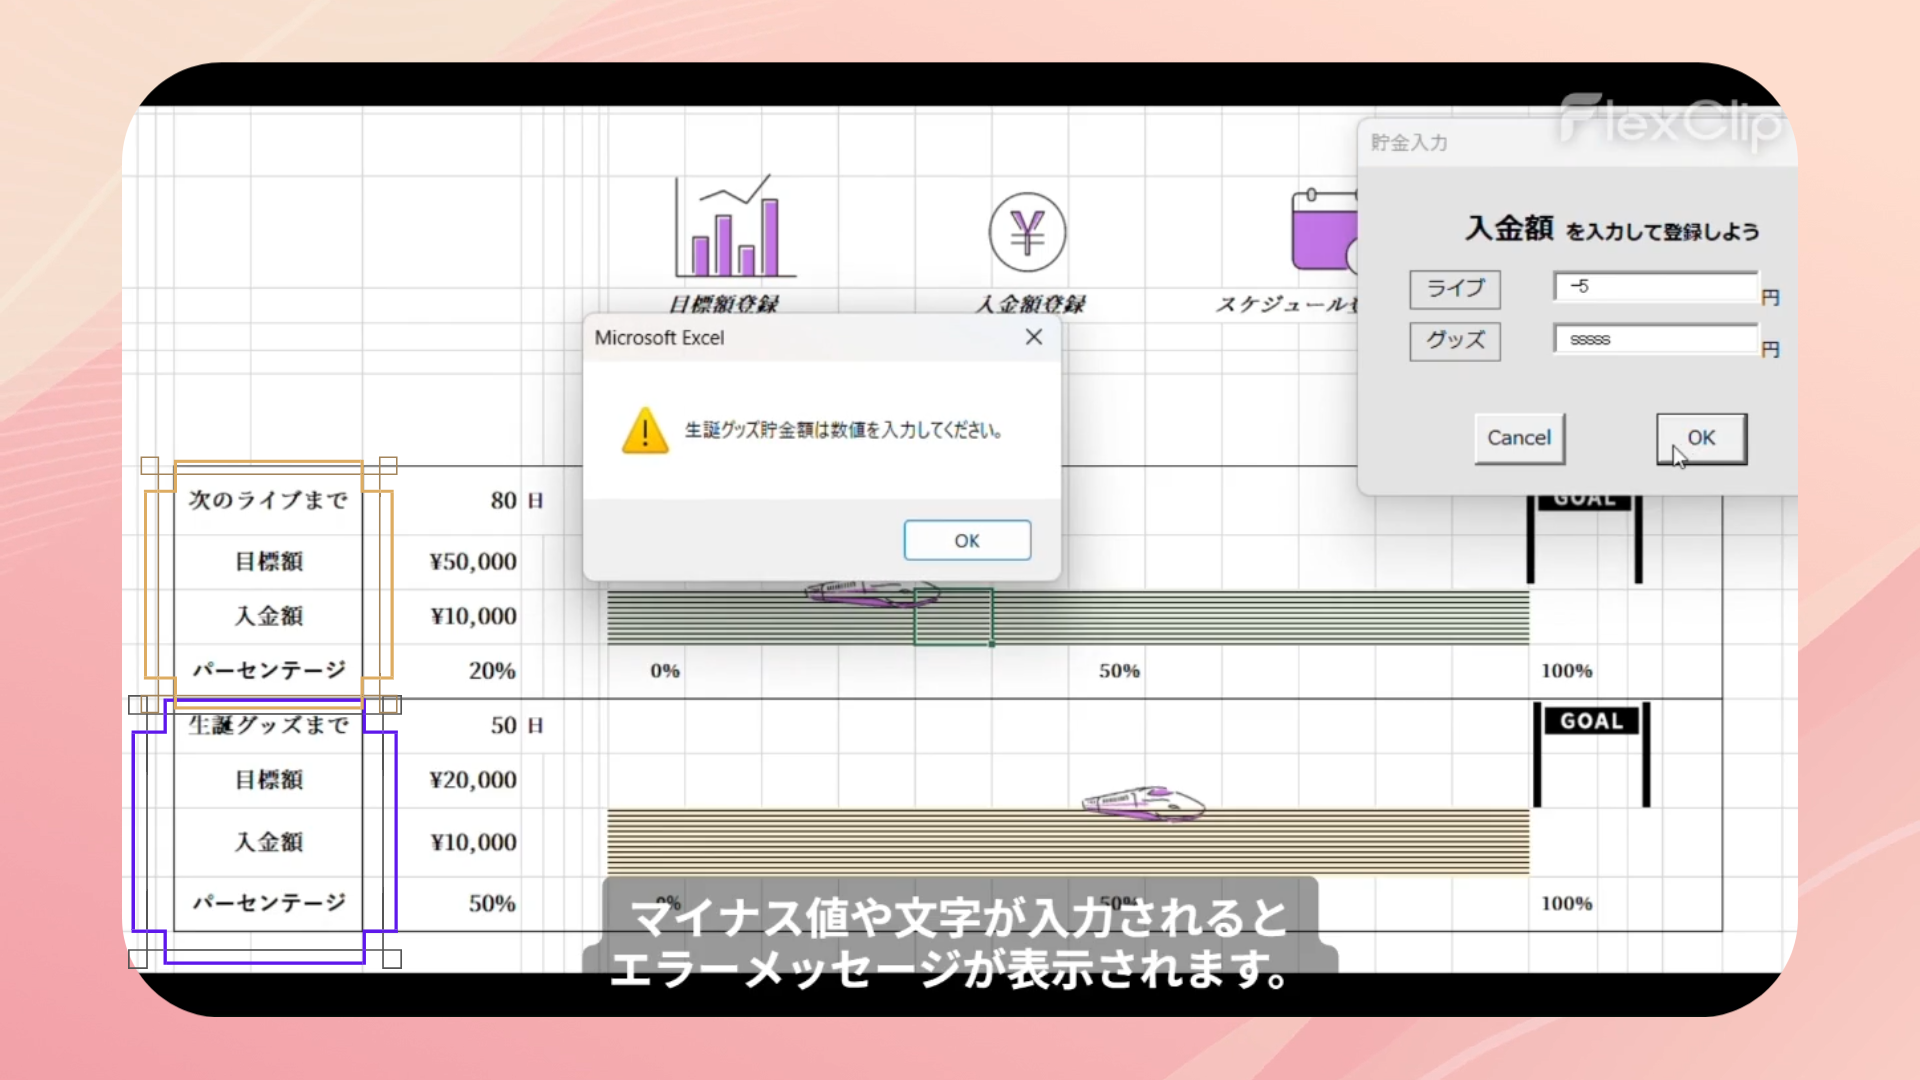Click the ライブ amount input field
1920x1080 pixels.
(x=1655, y=287)
